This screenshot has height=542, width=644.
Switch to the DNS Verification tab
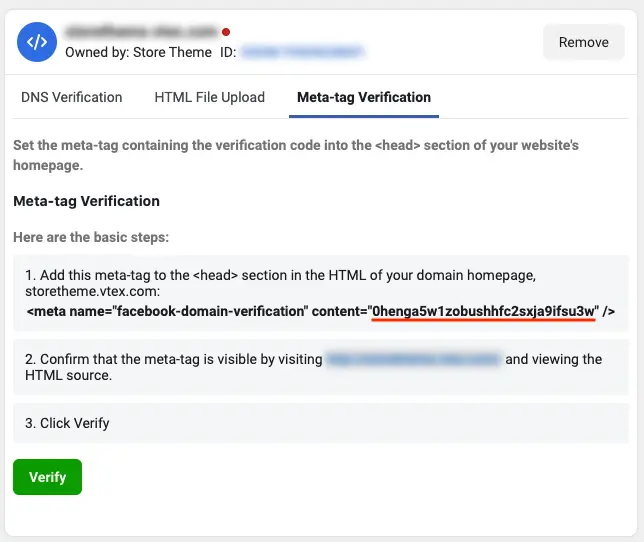coord(72,97)
